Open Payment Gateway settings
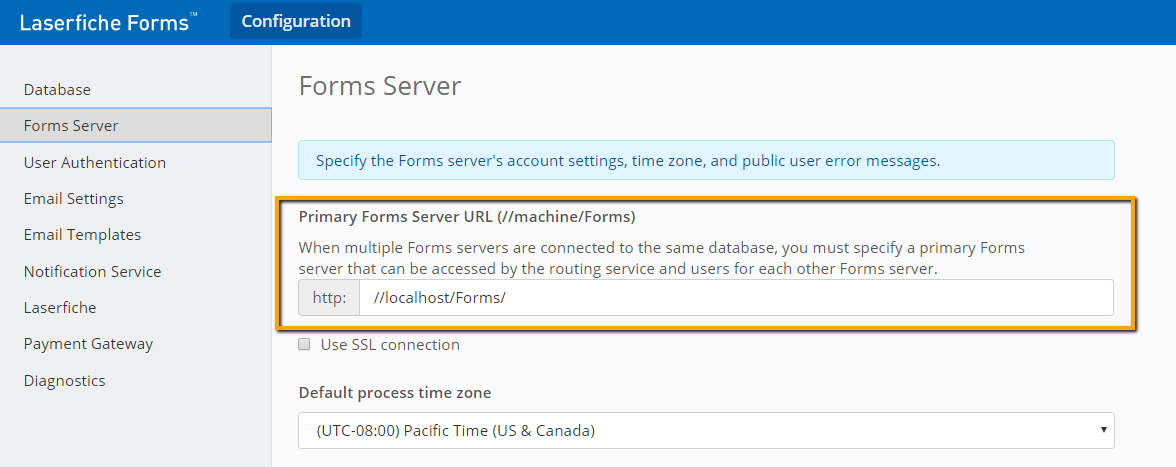Screen dimensions: 1176x467 88,343
